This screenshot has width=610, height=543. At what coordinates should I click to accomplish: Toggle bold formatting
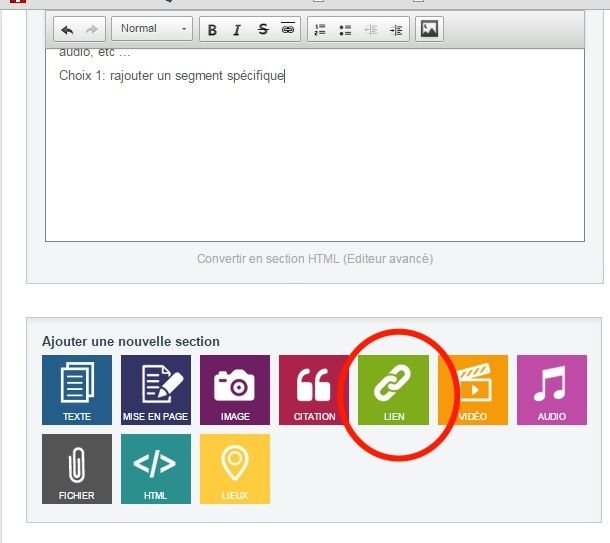(x=212, y=30)
